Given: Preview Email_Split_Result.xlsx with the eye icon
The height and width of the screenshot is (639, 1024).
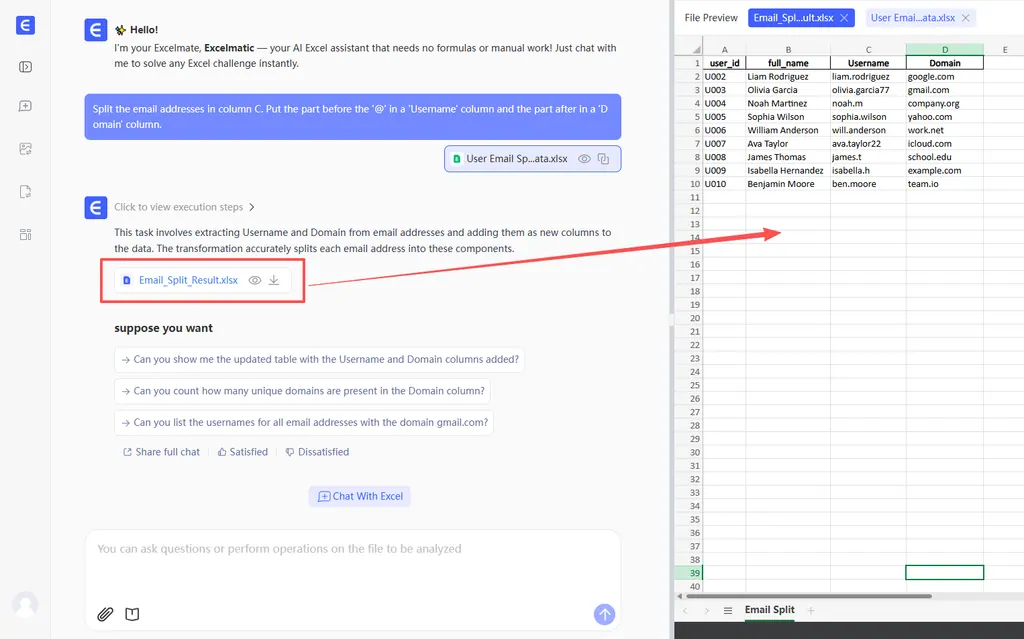Looking at the screenshot, I should click(x=255, y=281).
